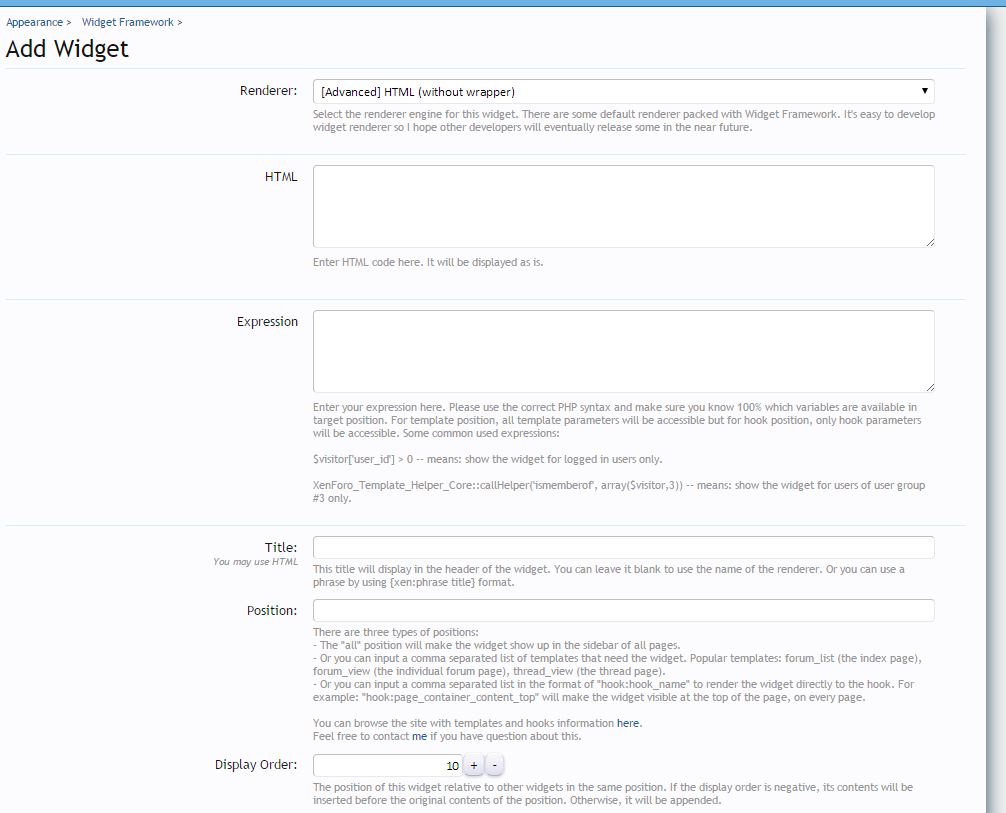
Task: Click the Position input field
Action: (x=623, y=610)
